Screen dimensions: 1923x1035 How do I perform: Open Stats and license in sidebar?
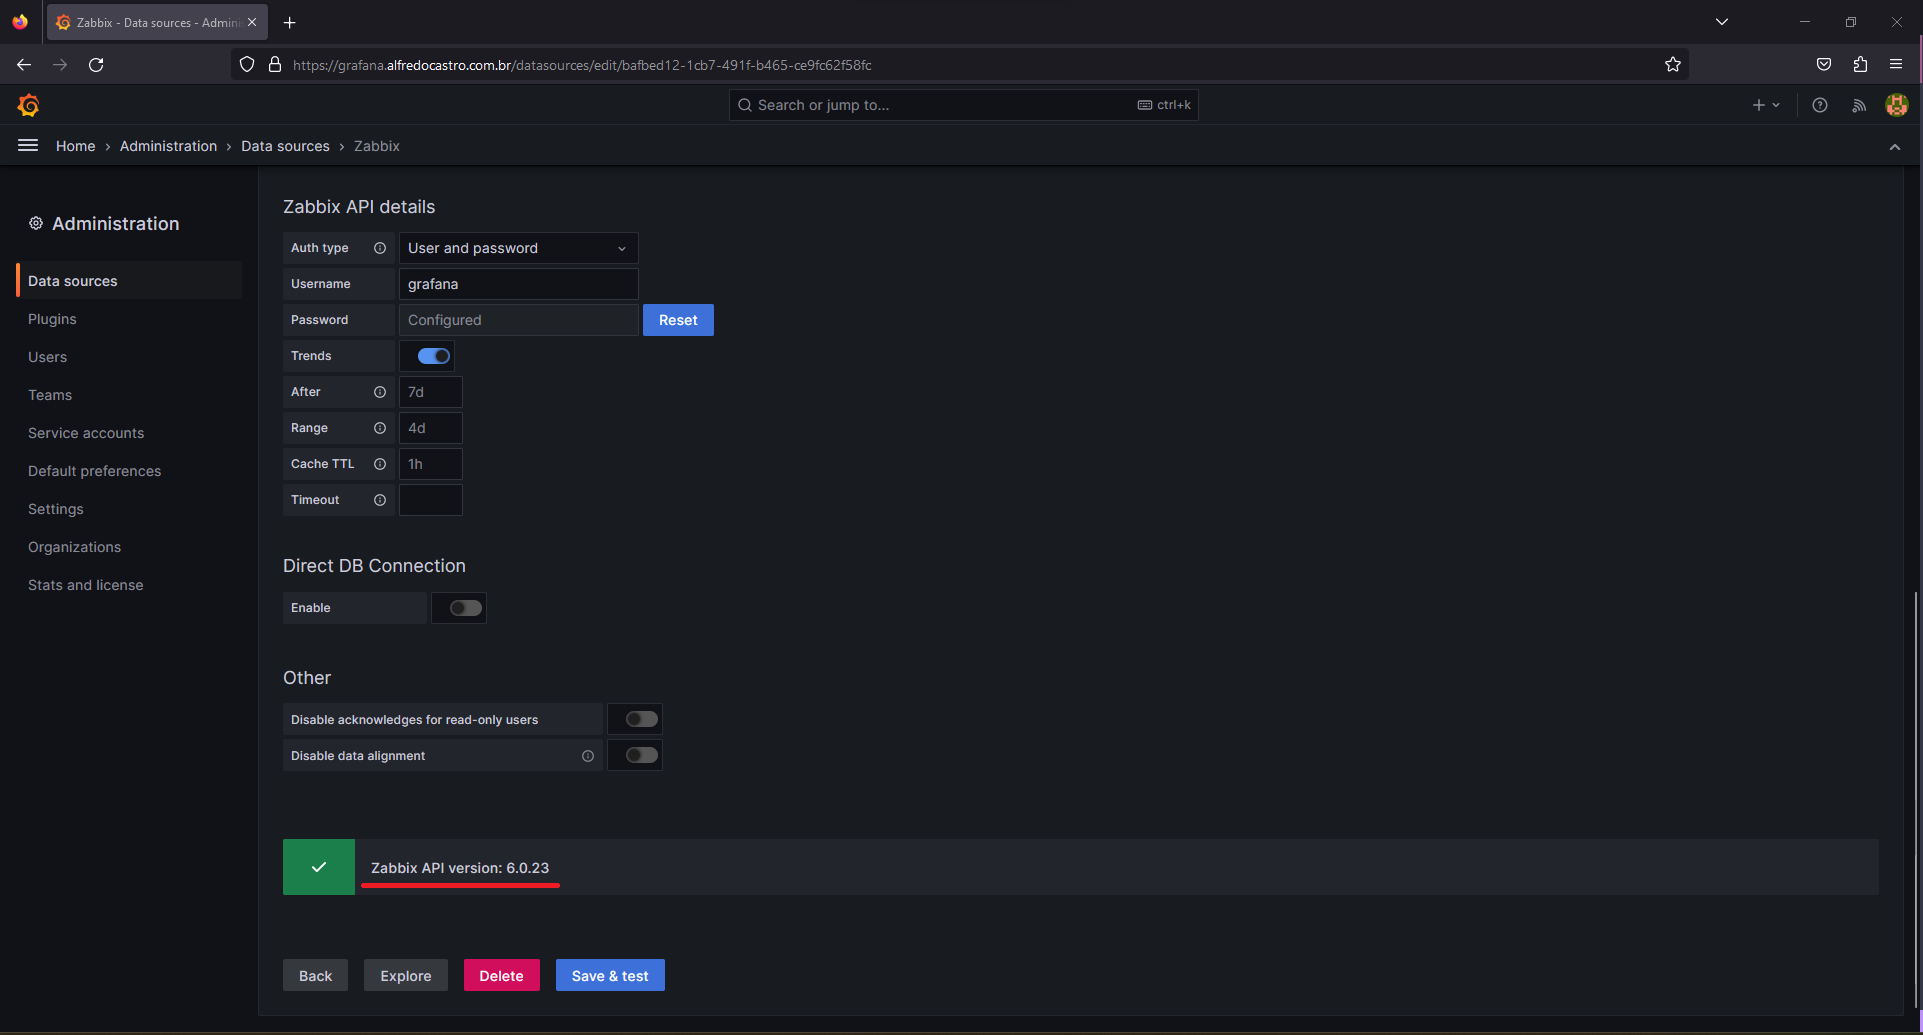[x=85, y=585]
